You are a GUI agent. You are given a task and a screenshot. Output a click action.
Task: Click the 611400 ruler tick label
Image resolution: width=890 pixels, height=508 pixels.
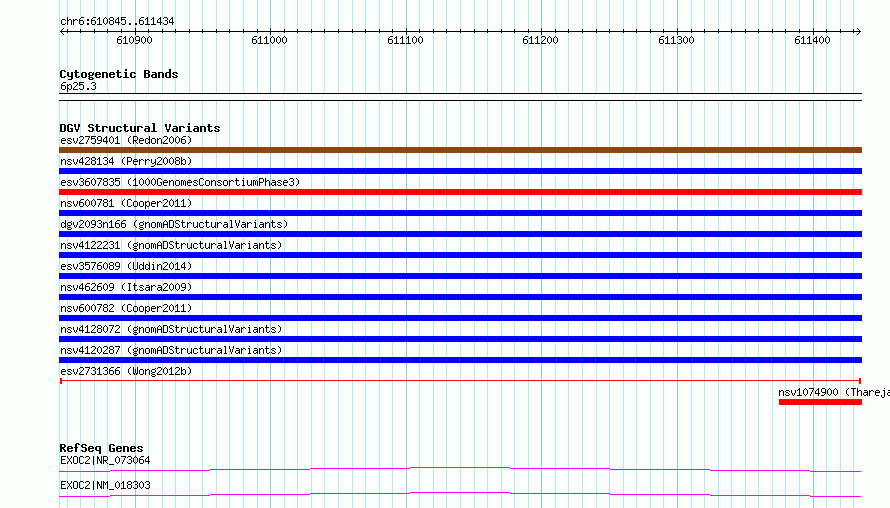coord(812,40)
